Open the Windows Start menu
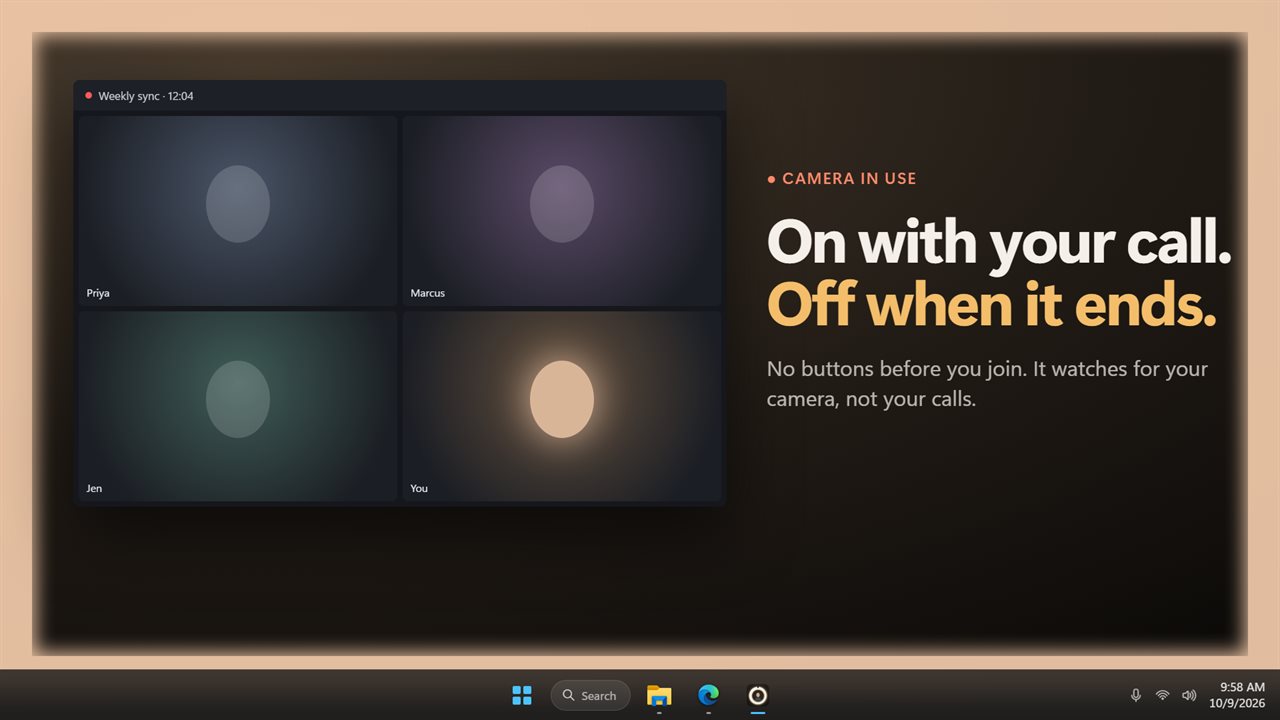Screen dimensions: 1280x720 (x=522, y=695)
